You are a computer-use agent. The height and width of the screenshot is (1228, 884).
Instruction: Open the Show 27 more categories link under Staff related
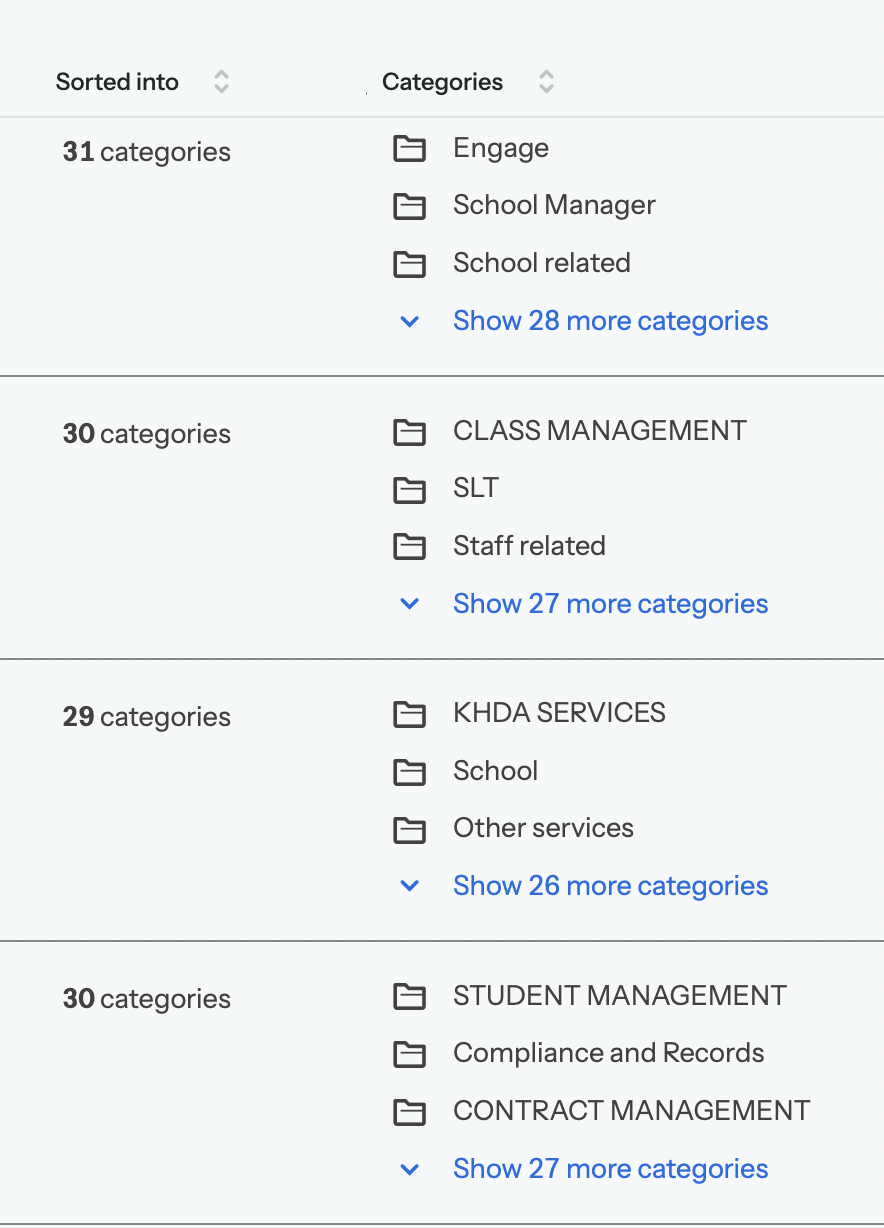610,604
